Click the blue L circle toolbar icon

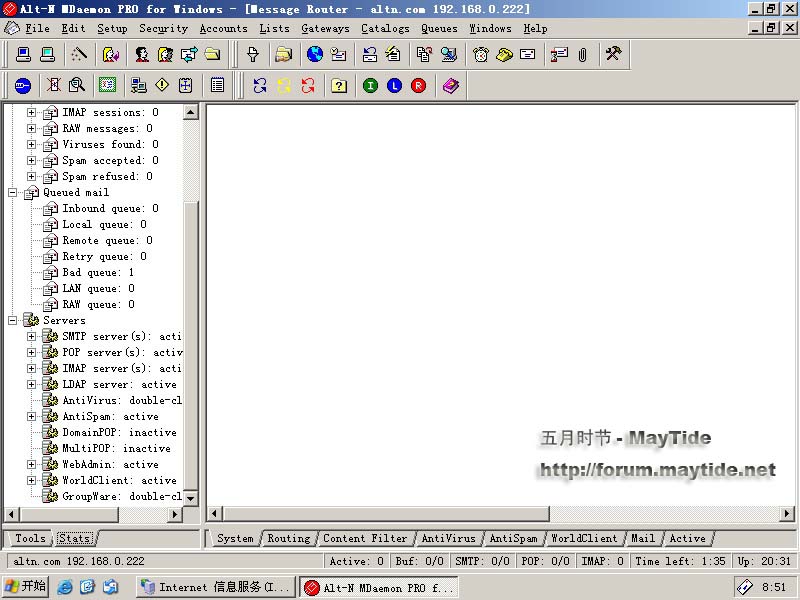[394, 86]
